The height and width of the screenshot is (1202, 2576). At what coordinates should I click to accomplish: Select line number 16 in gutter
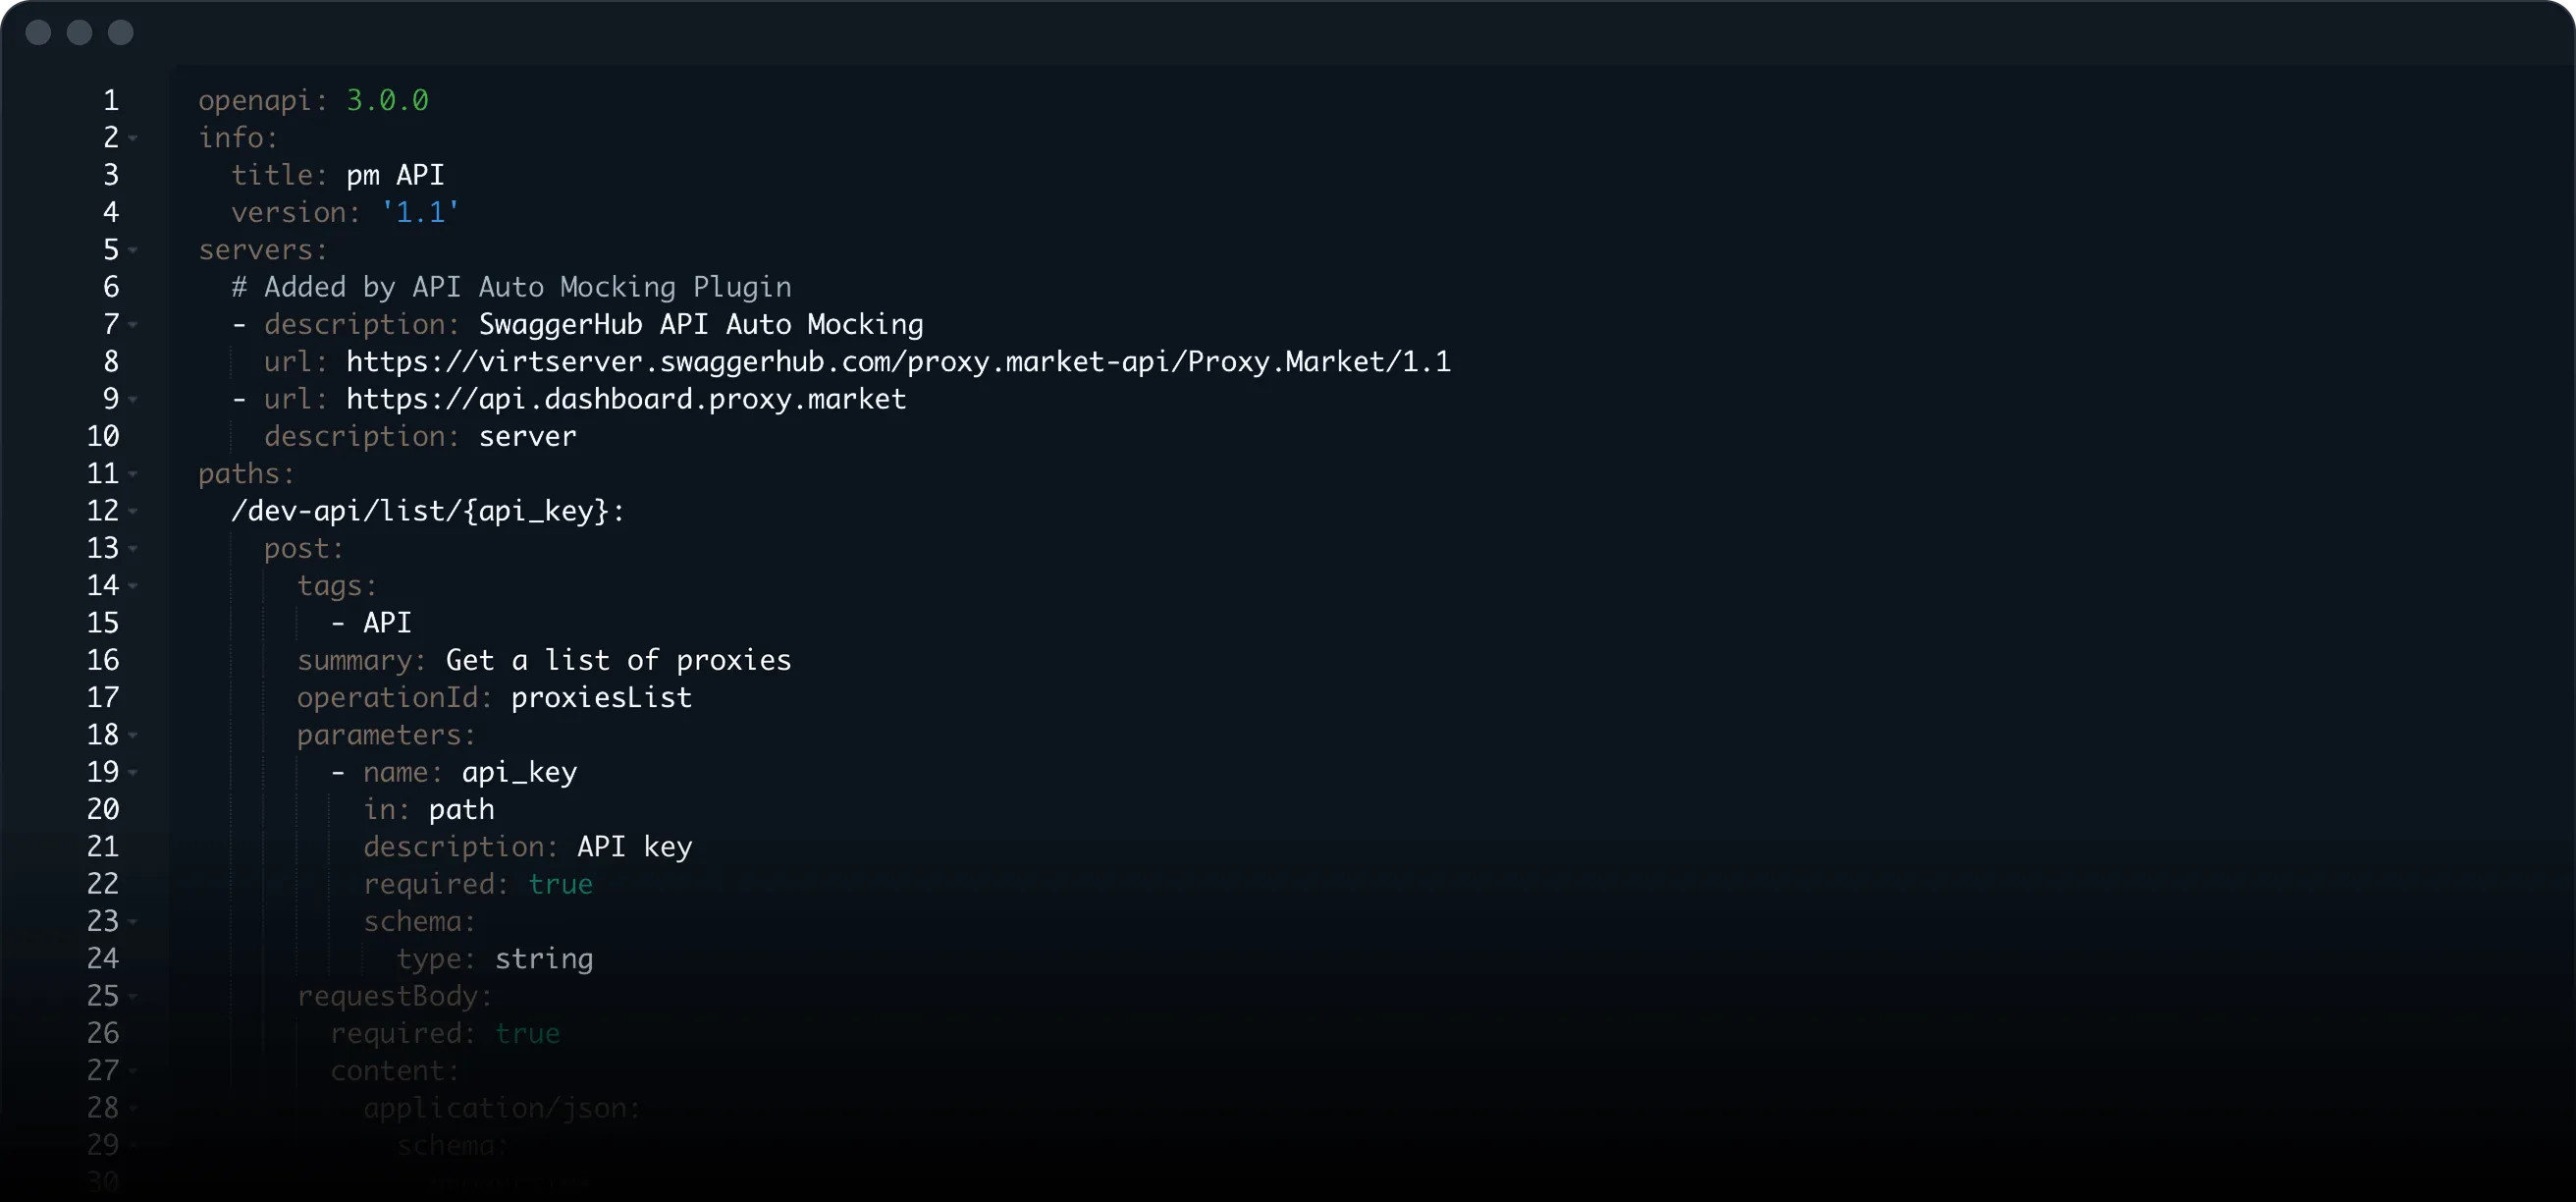[103, 660]
